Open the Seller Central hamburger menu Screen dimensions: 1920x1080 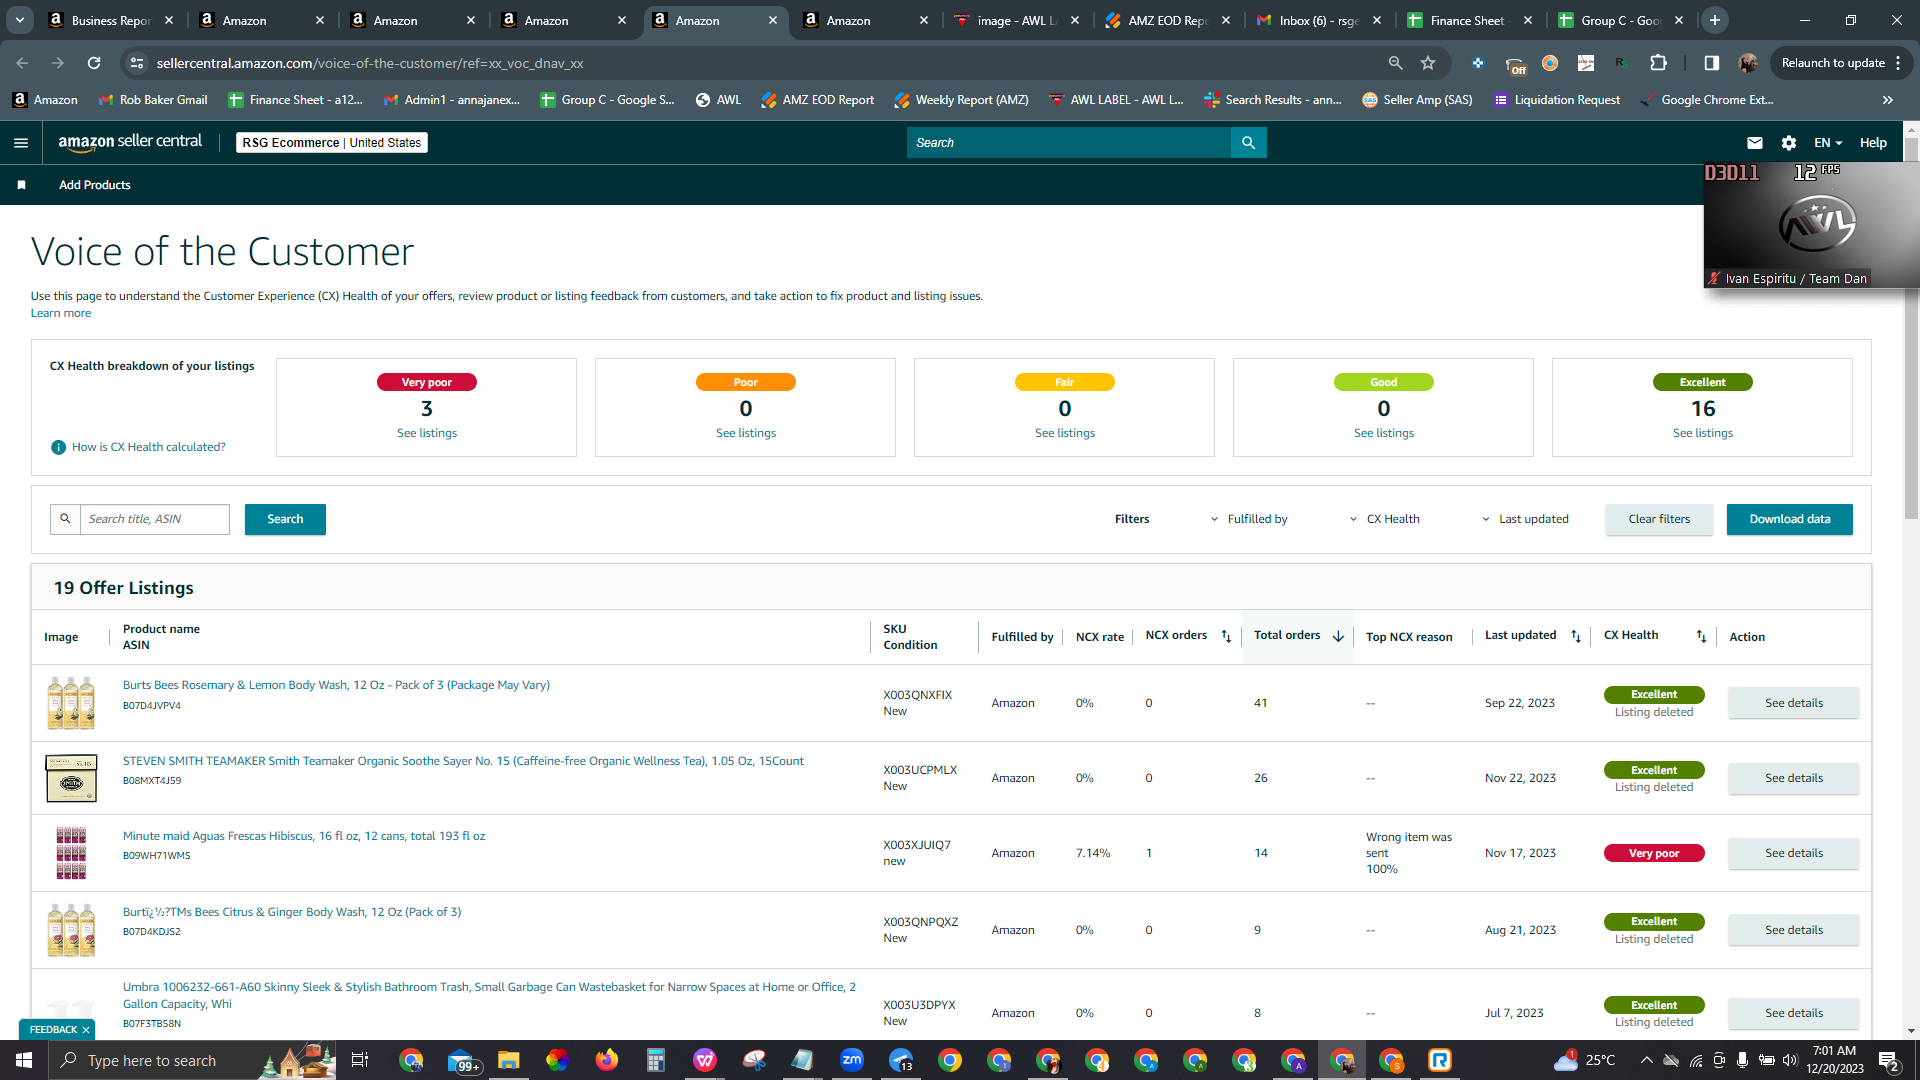(x=21, y=143)
